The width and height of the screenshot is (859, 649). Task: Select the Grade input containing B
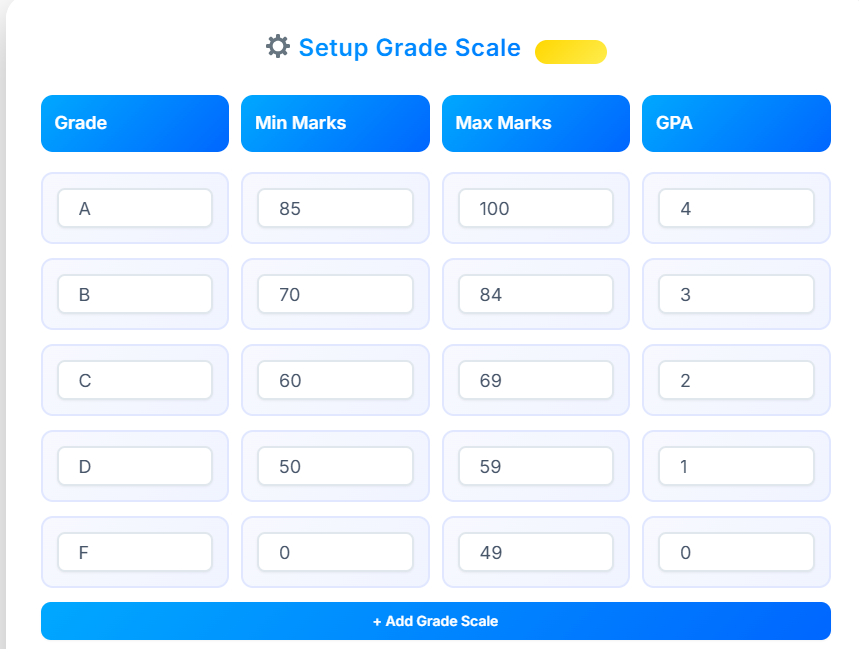click(134, 294)
